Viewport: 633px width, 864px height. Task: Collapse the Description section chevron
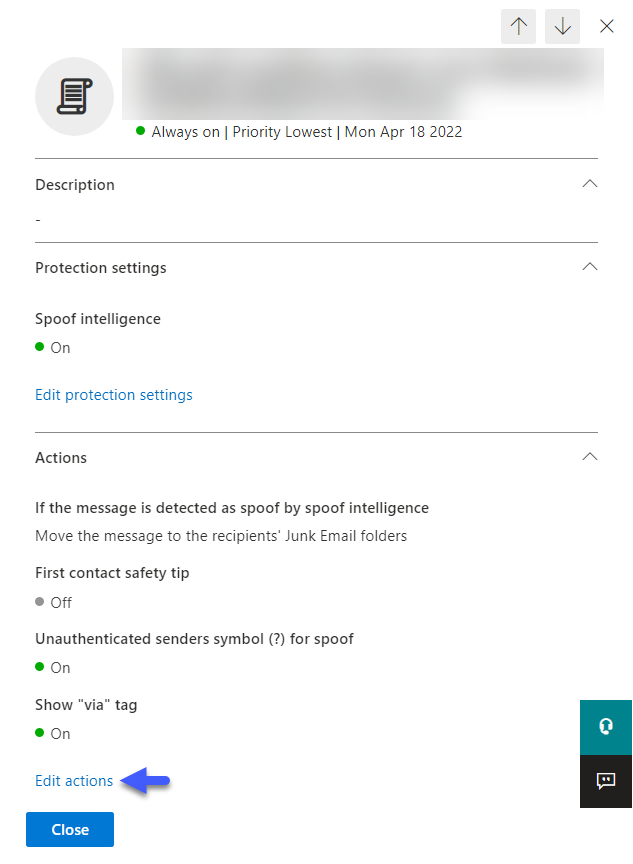click(x=589, y=184)
